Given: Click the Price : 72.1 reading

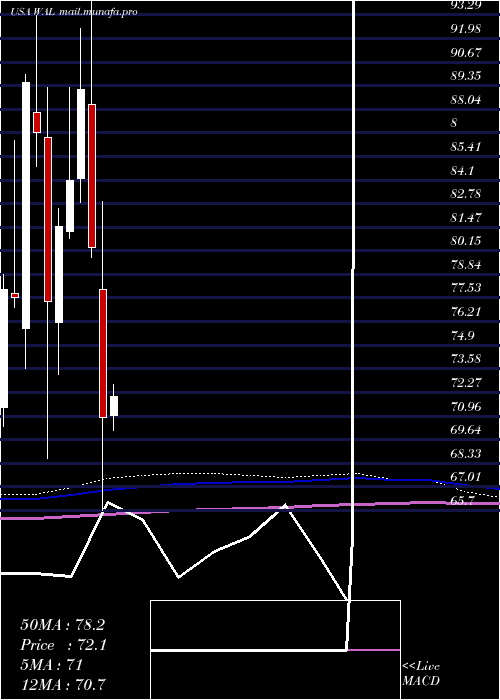Looking at the screenshot, I should click(x=63, y=645).
